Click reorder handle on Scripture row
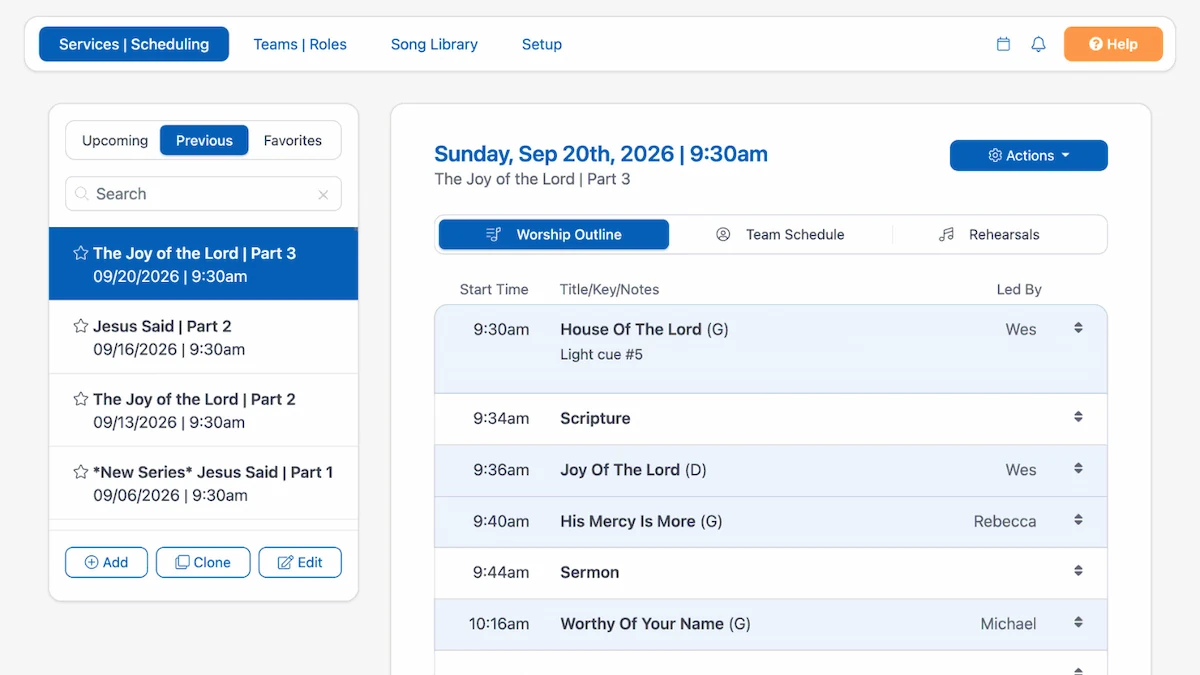 click(1078, 417)
